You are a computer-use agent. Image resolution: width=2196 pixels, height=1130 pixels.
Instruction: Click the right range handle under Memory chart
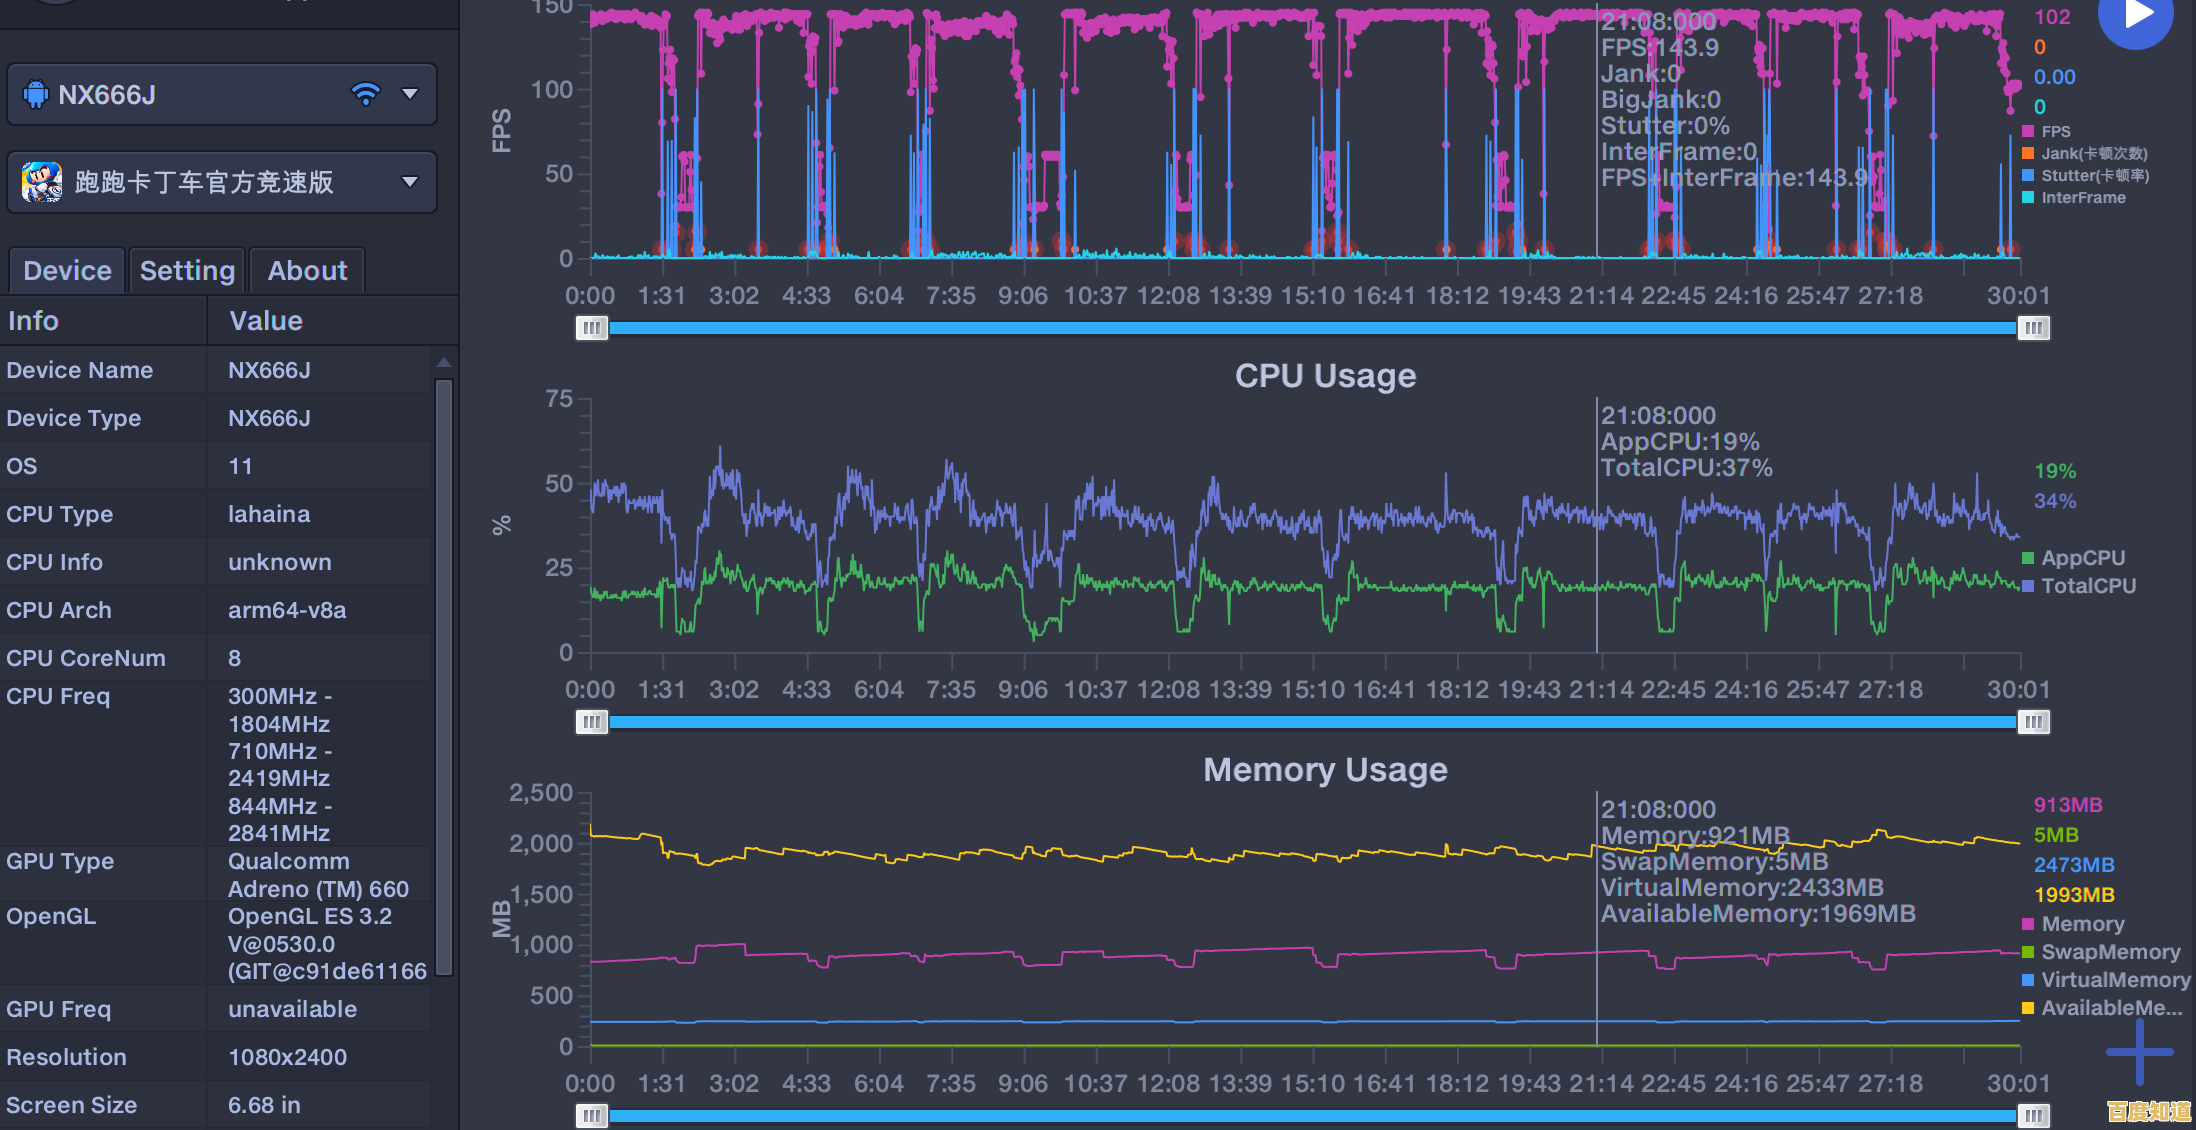tap(2034, 1115)
